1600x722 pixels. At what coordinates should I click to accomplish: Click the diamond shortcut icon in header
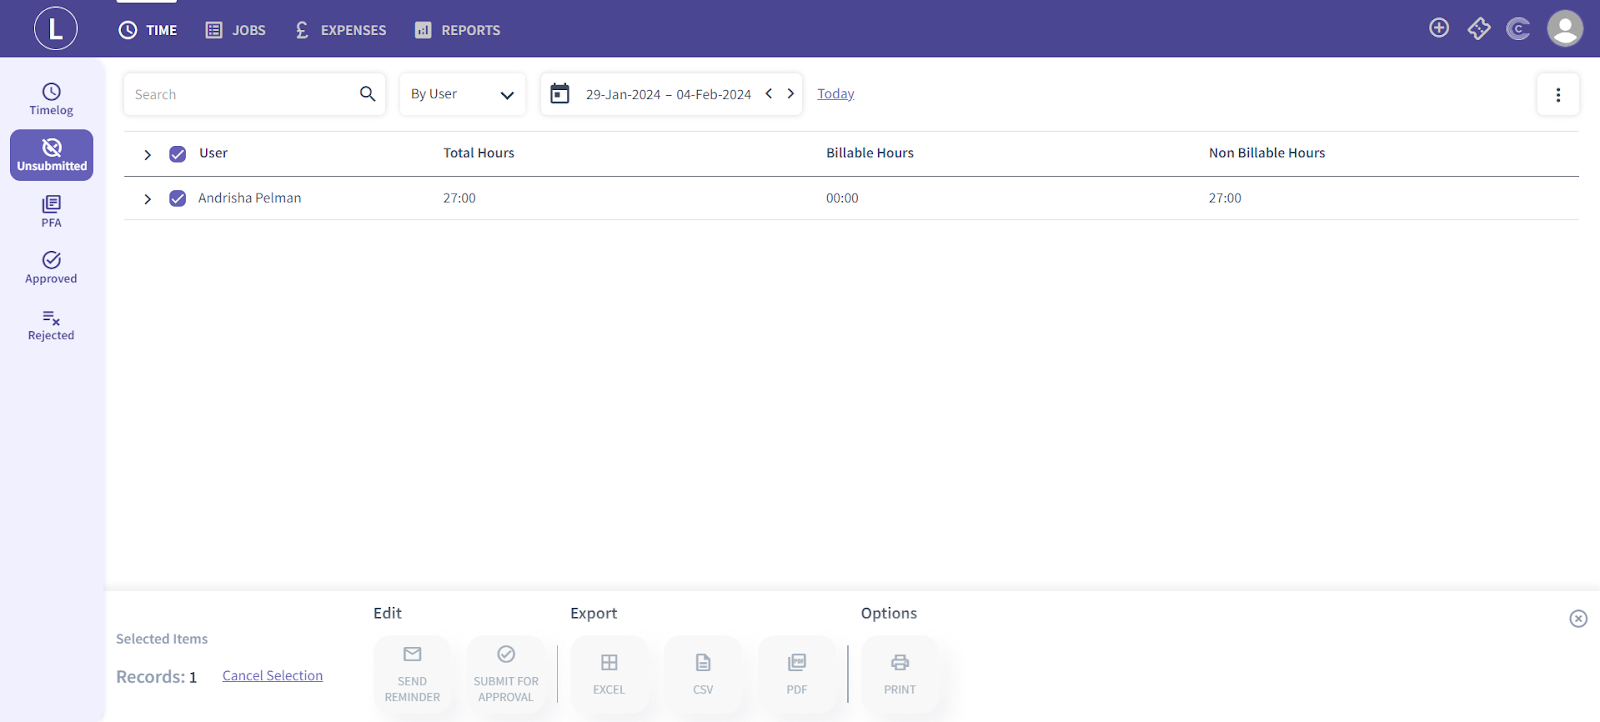[1479, 28]
